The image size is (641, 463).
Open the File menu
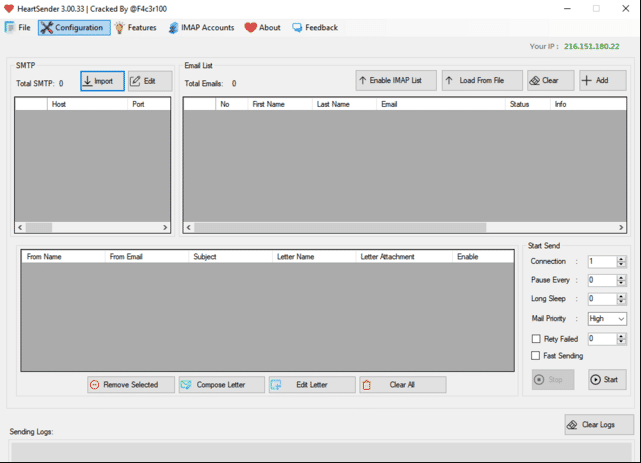(x=18, y=27)
